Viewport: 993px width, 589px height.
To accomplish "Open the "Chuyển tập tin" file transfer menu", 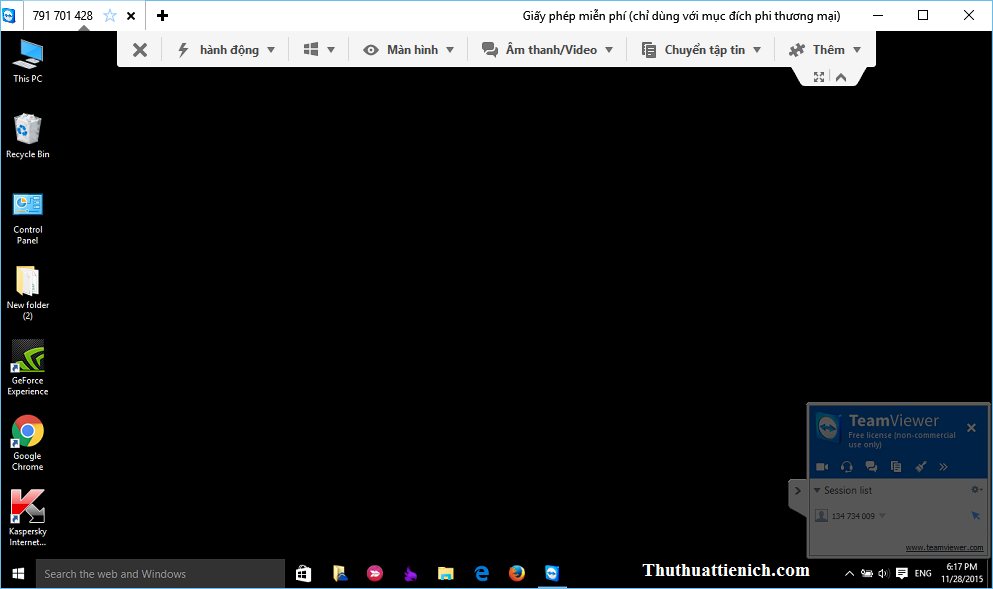I will click(x=701, y=50).
